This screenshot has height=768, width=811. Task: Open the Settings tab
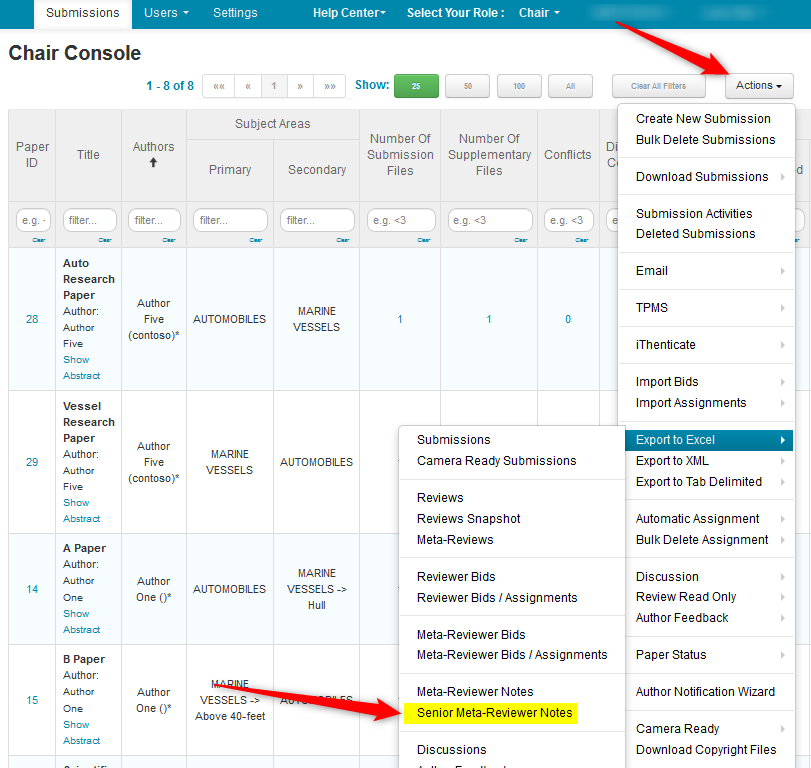(x=235, y=13)
